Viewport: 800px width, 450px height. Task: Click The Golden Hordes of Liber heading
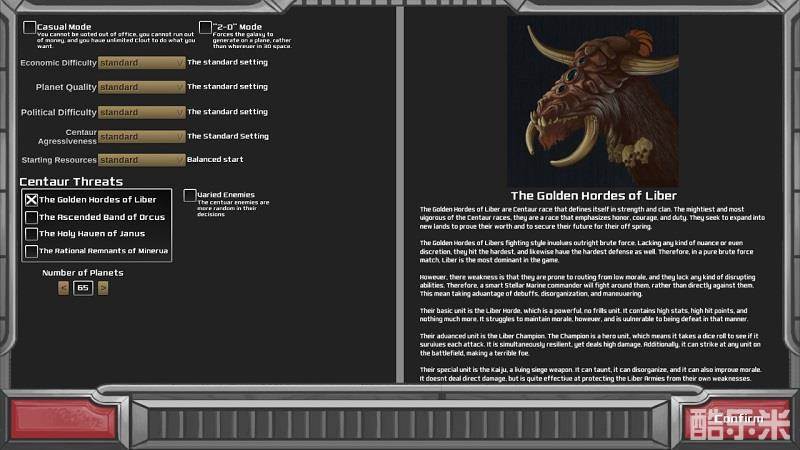(x=593, y=195)
